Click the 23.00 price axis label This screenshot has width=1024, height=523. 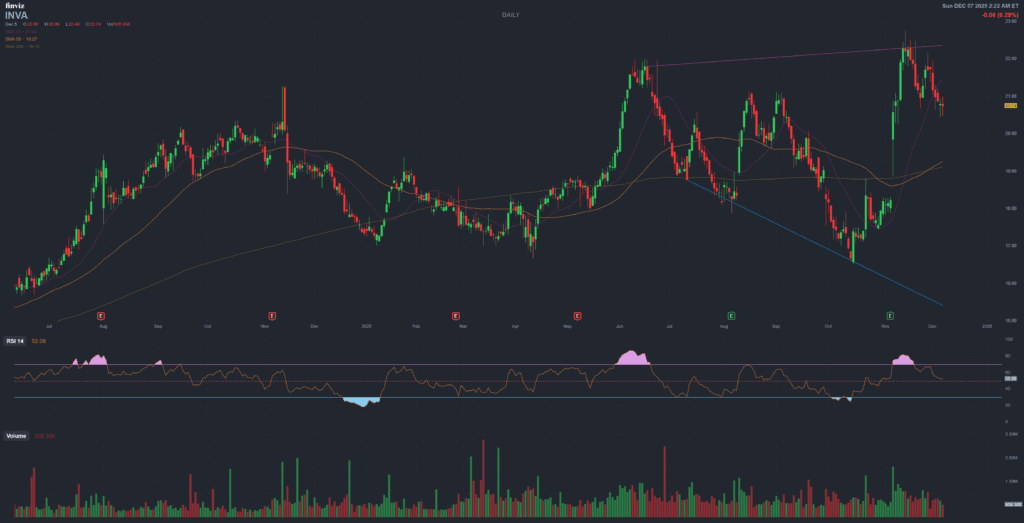[x=1012, y=22]
